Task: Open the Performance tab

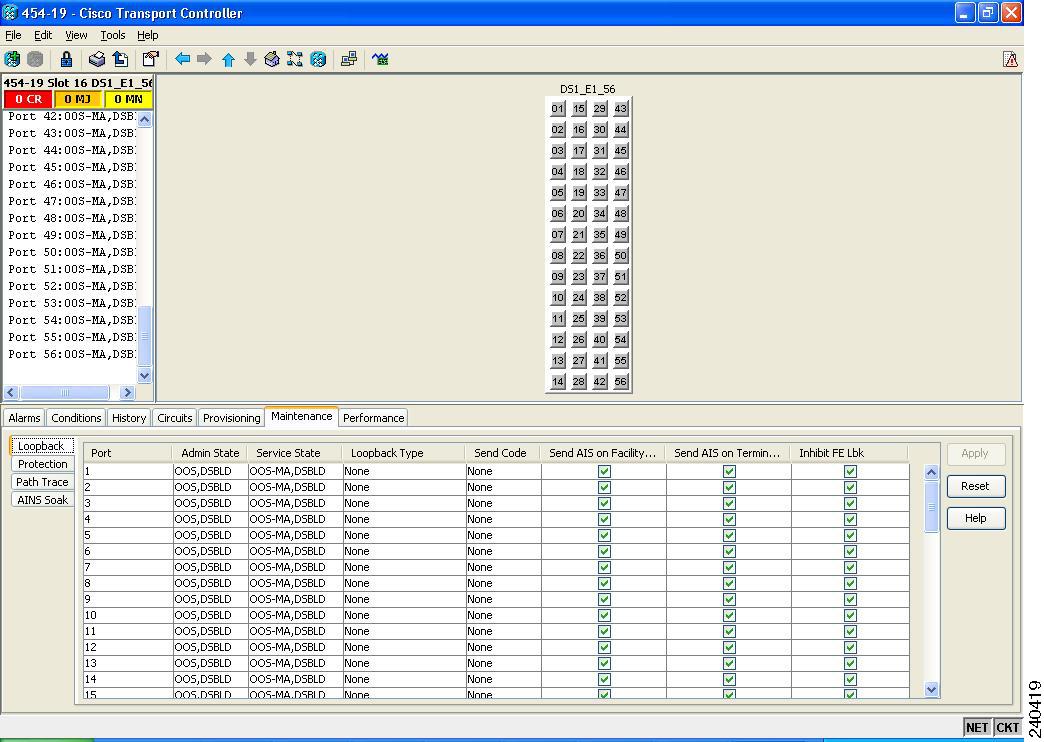Action: (x=374, y=418)
